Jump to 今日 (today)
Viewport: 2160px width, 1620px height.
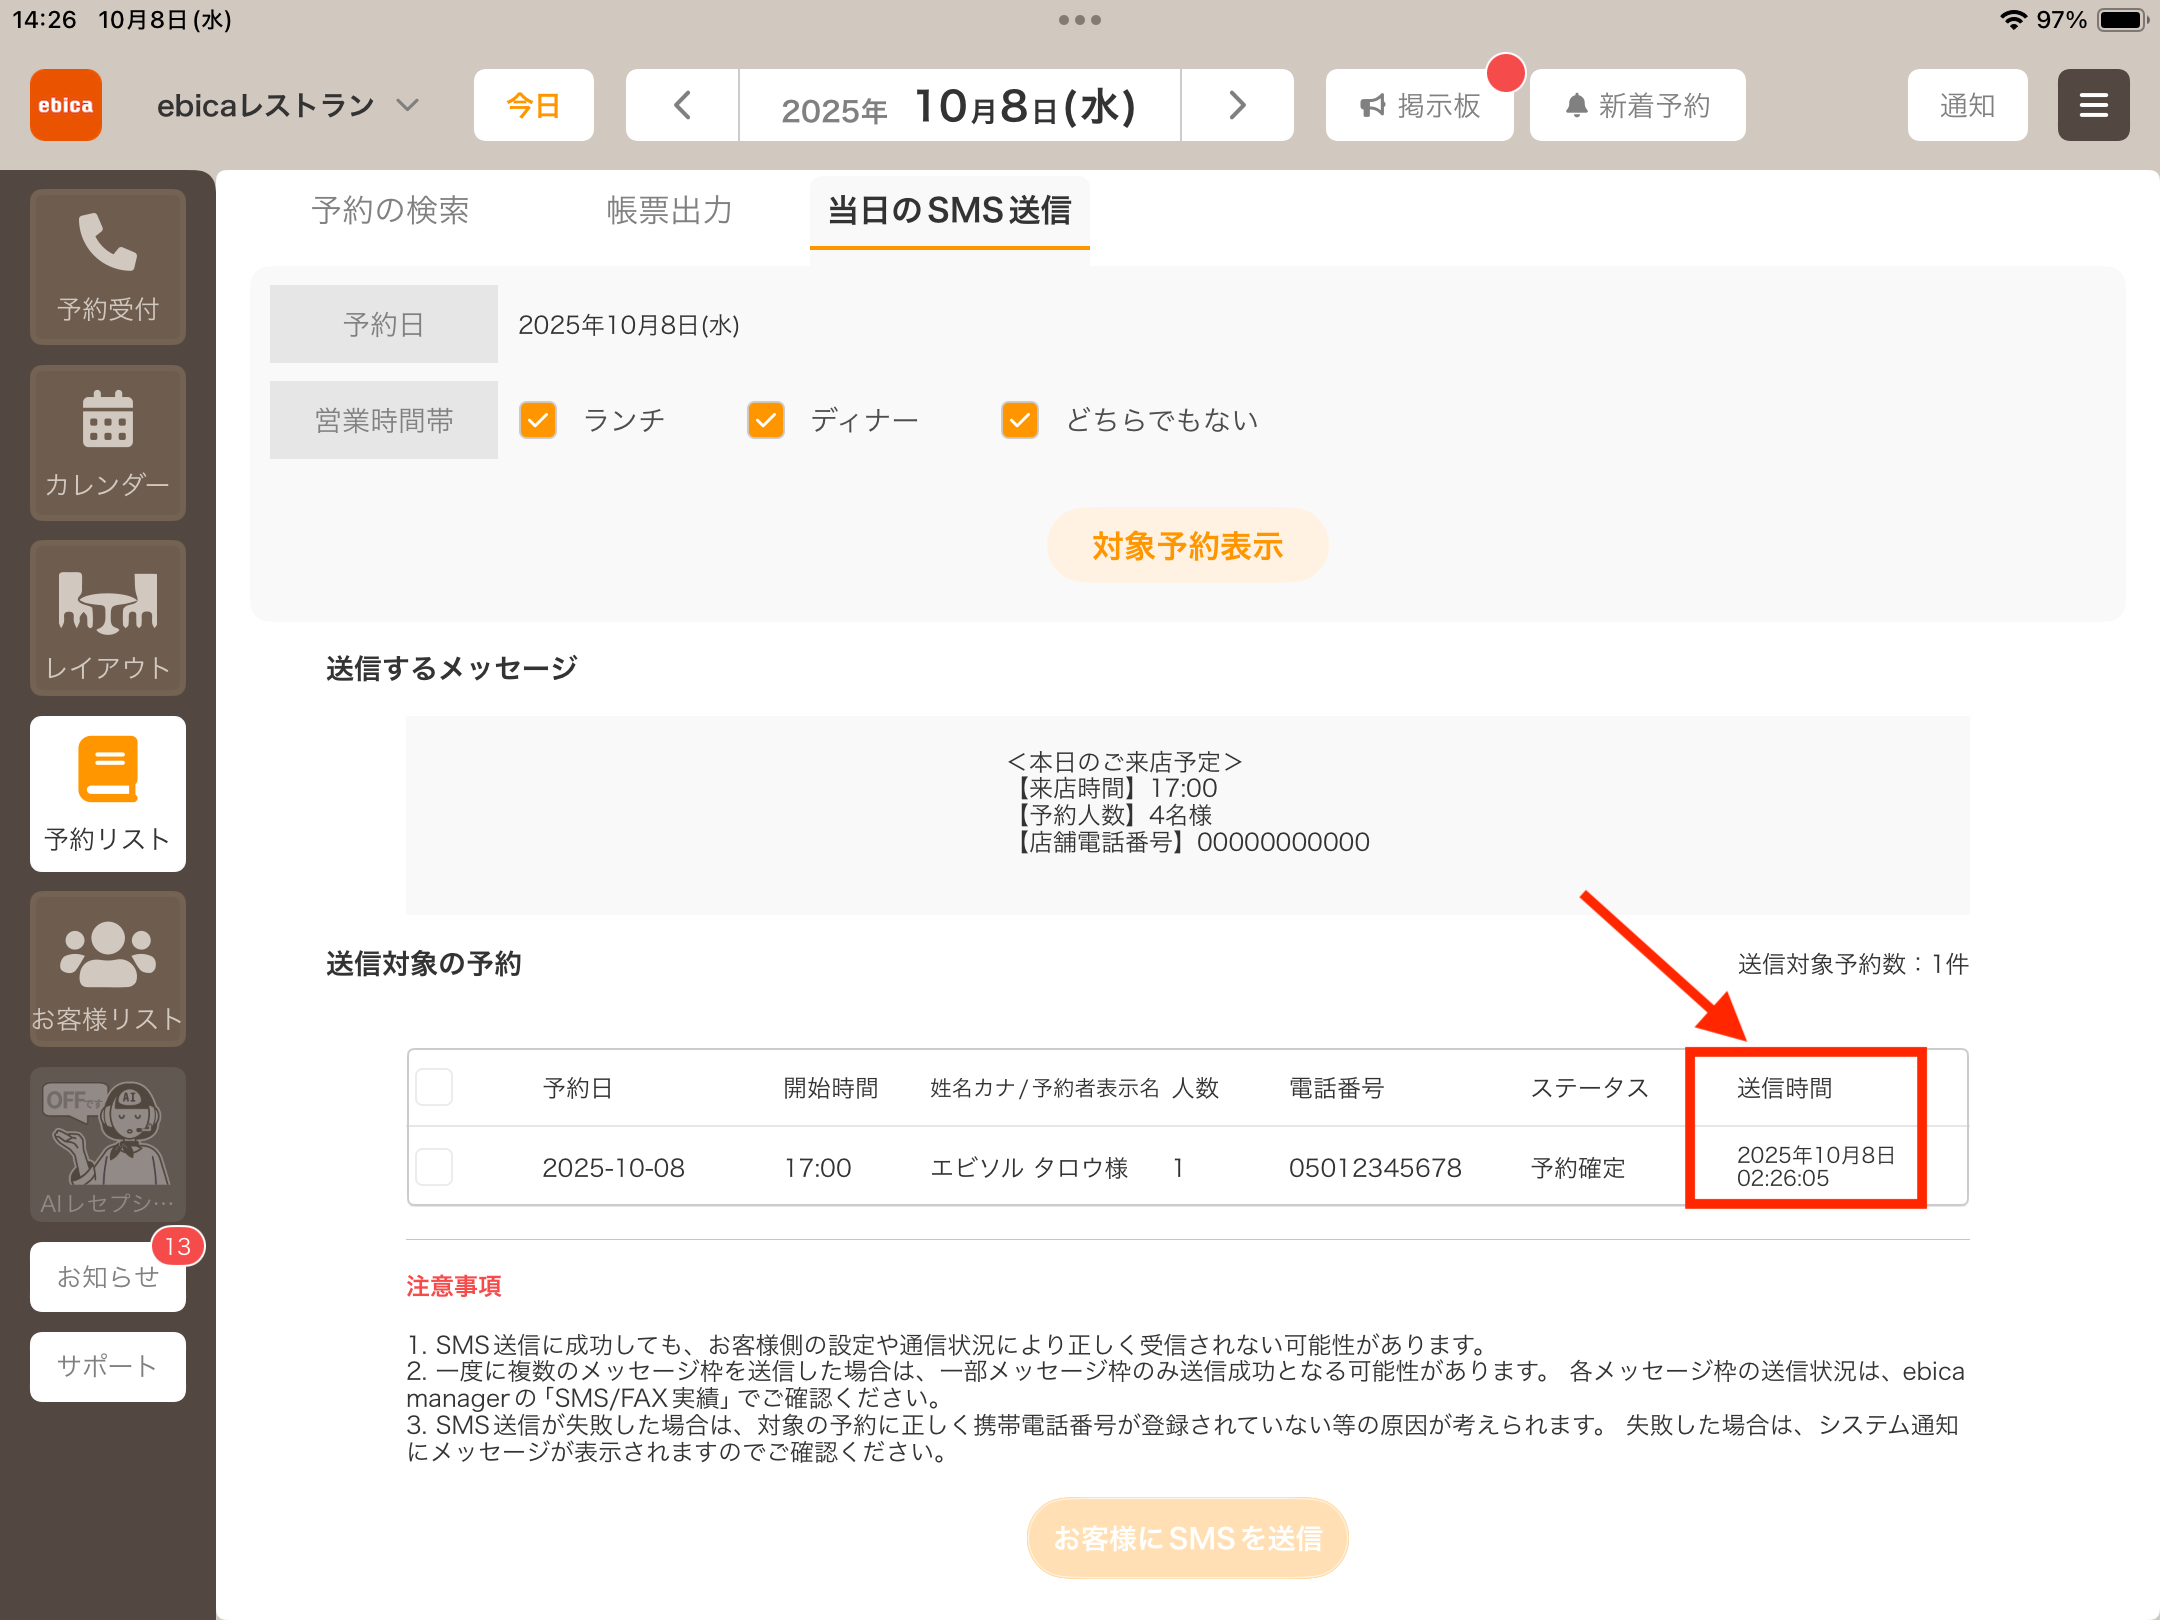point(533,105)
